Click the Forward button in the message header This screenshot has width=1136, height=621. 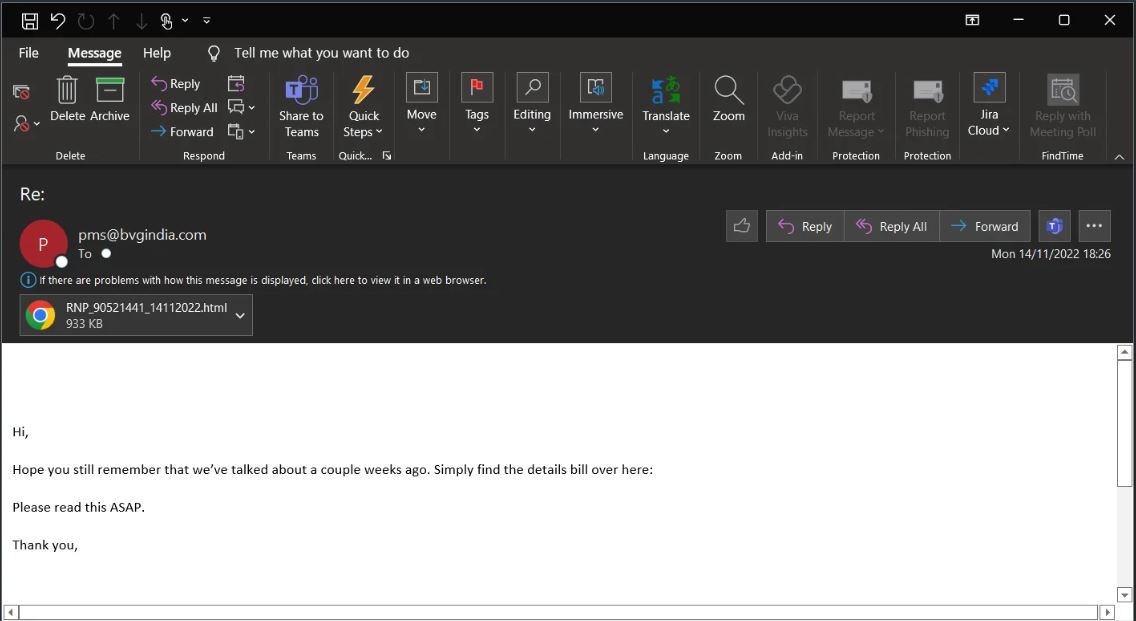point(985,226)
